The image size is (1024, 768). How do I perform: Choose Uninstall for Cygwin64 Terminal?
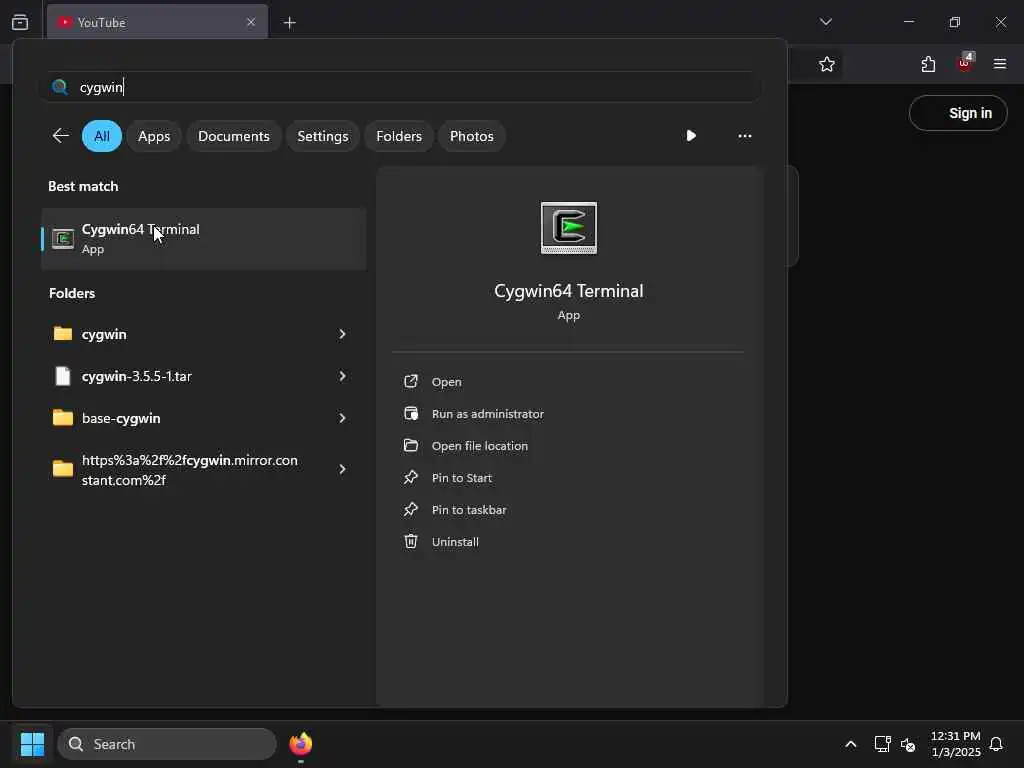(455, 542)
